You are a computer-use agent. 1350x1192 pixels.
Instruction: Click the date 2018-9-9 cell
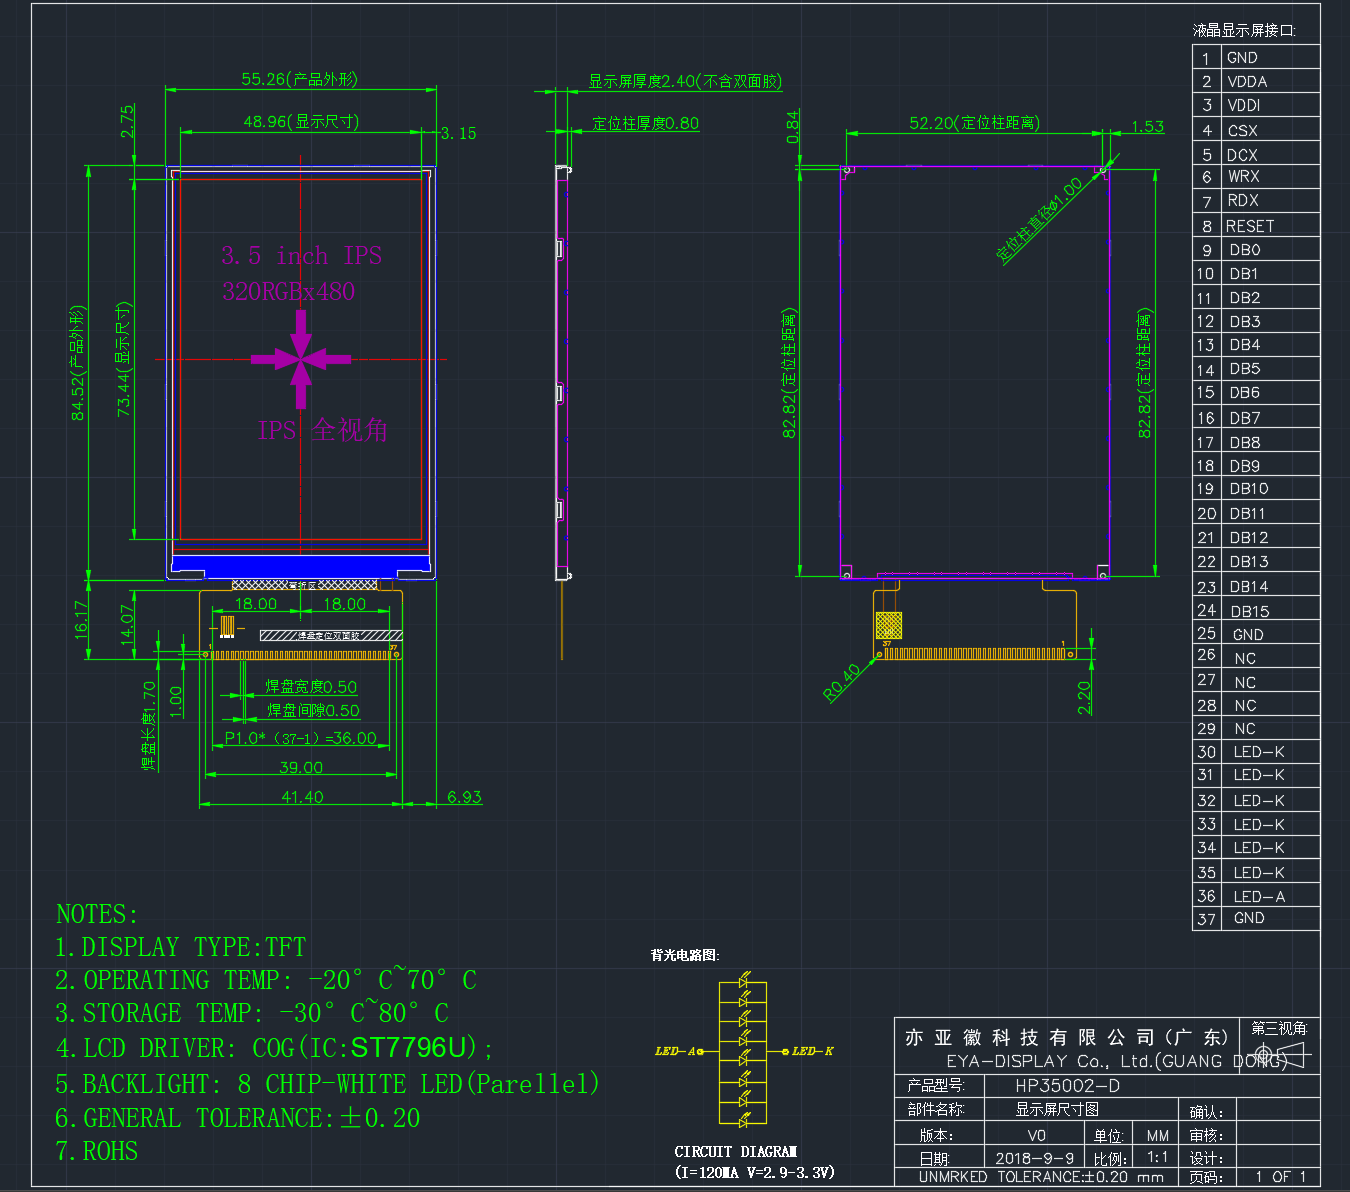(1035, 1158)
